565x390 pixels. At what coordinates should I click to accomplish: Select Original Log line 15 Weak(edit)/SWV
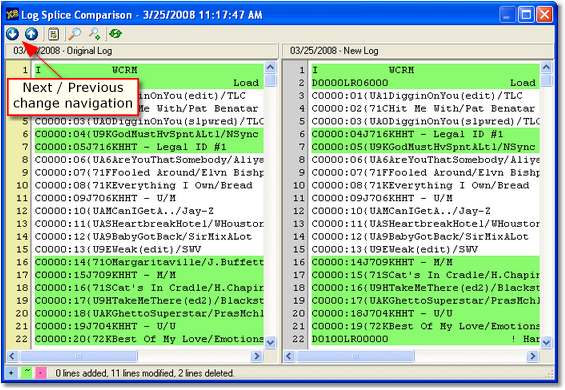pos(149,249)
